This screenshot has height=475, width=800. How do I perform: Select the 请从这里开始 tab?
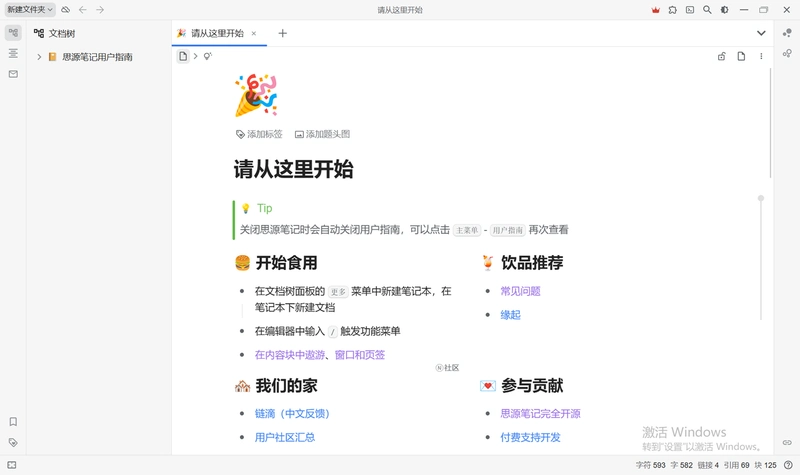(x=217, y=33)
